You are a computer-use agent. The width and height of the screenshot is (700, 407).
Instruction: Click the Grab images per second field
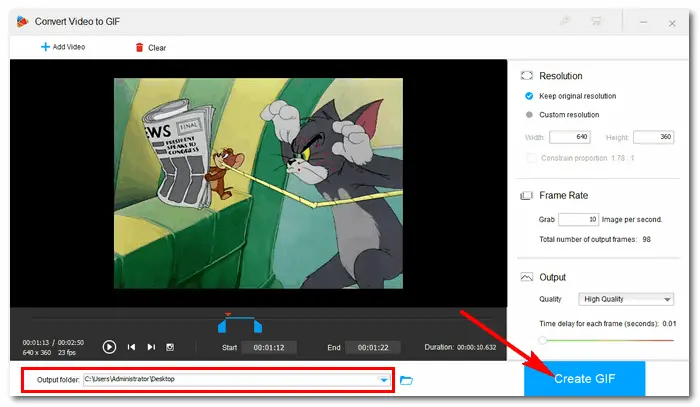click(579, 219)
